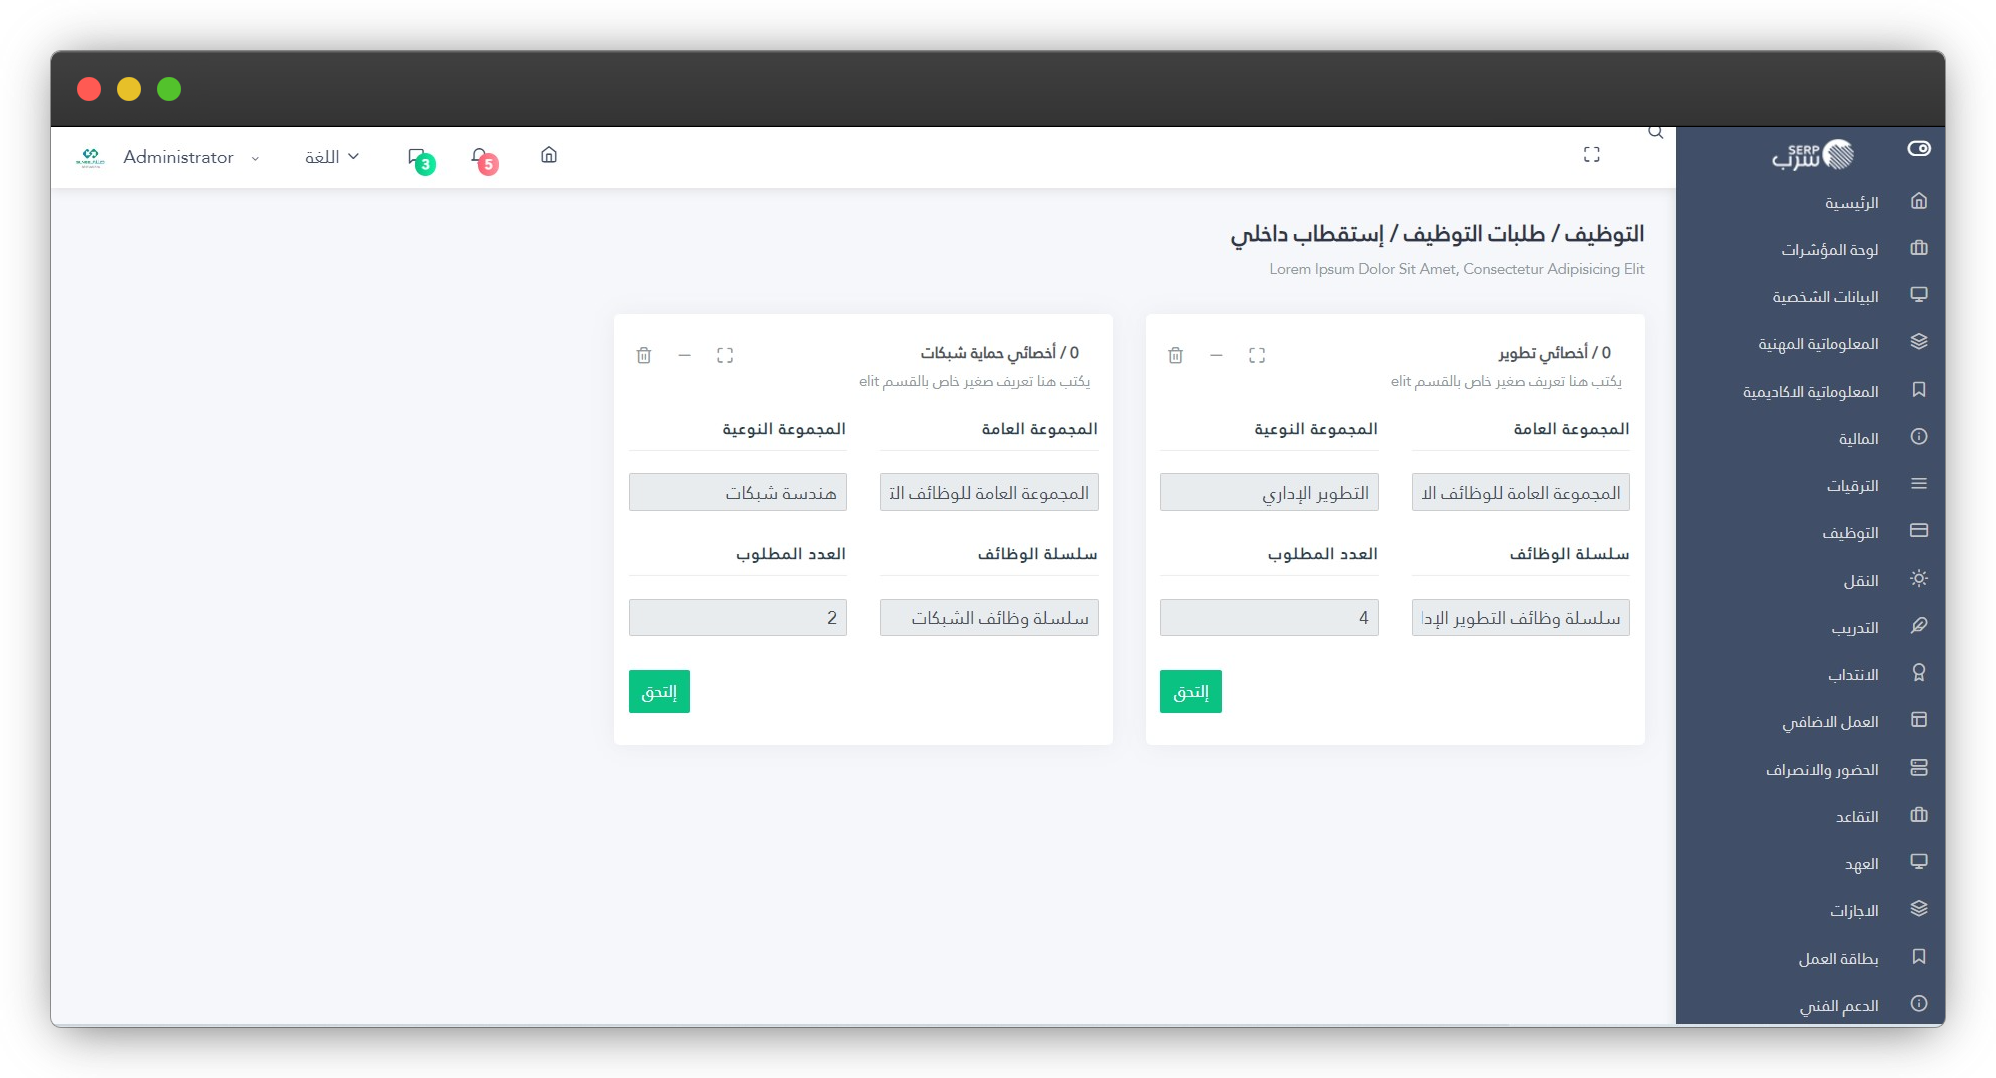Viewport: 1996px width, 1078px height.
Task: Open التوظيف in the sidebar
Action: (1850, 533)
